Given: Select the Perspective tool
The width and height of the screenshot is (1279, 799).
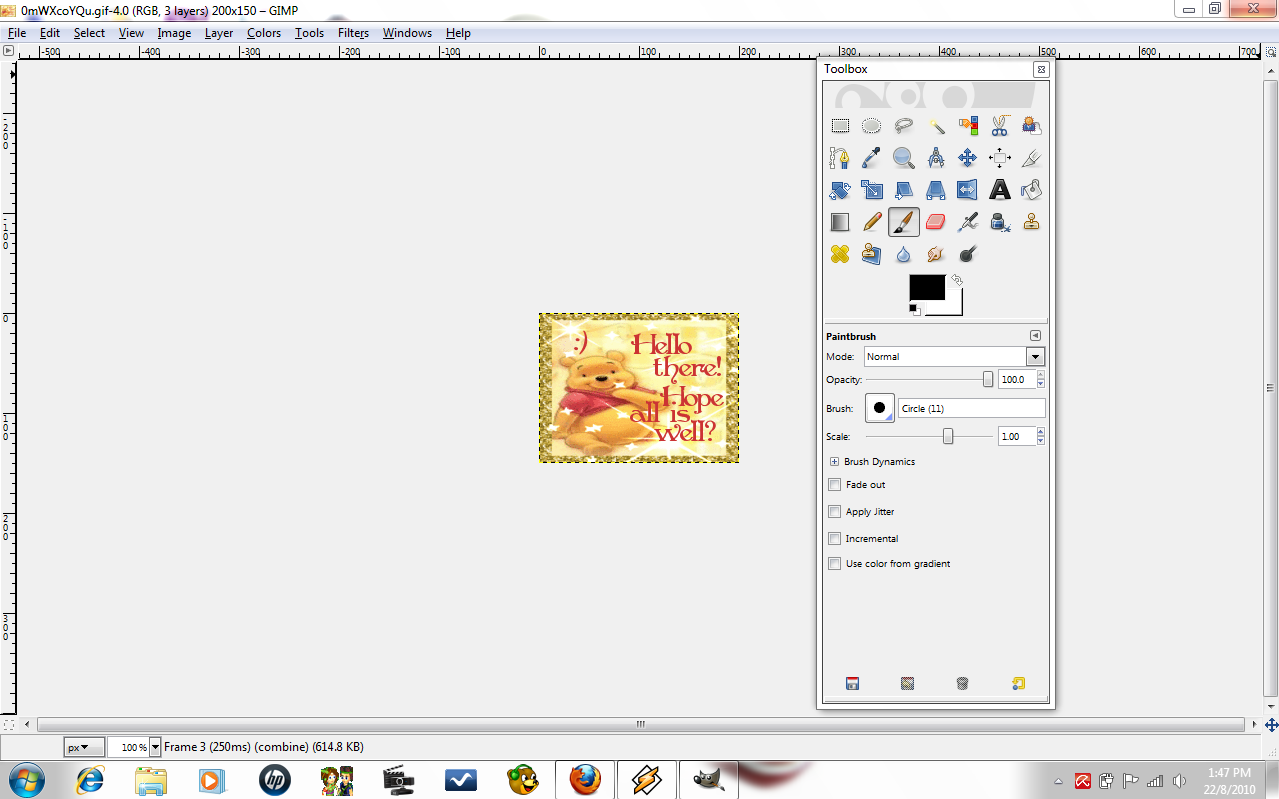Looking at the screenshot, I should tap(936, 190).
